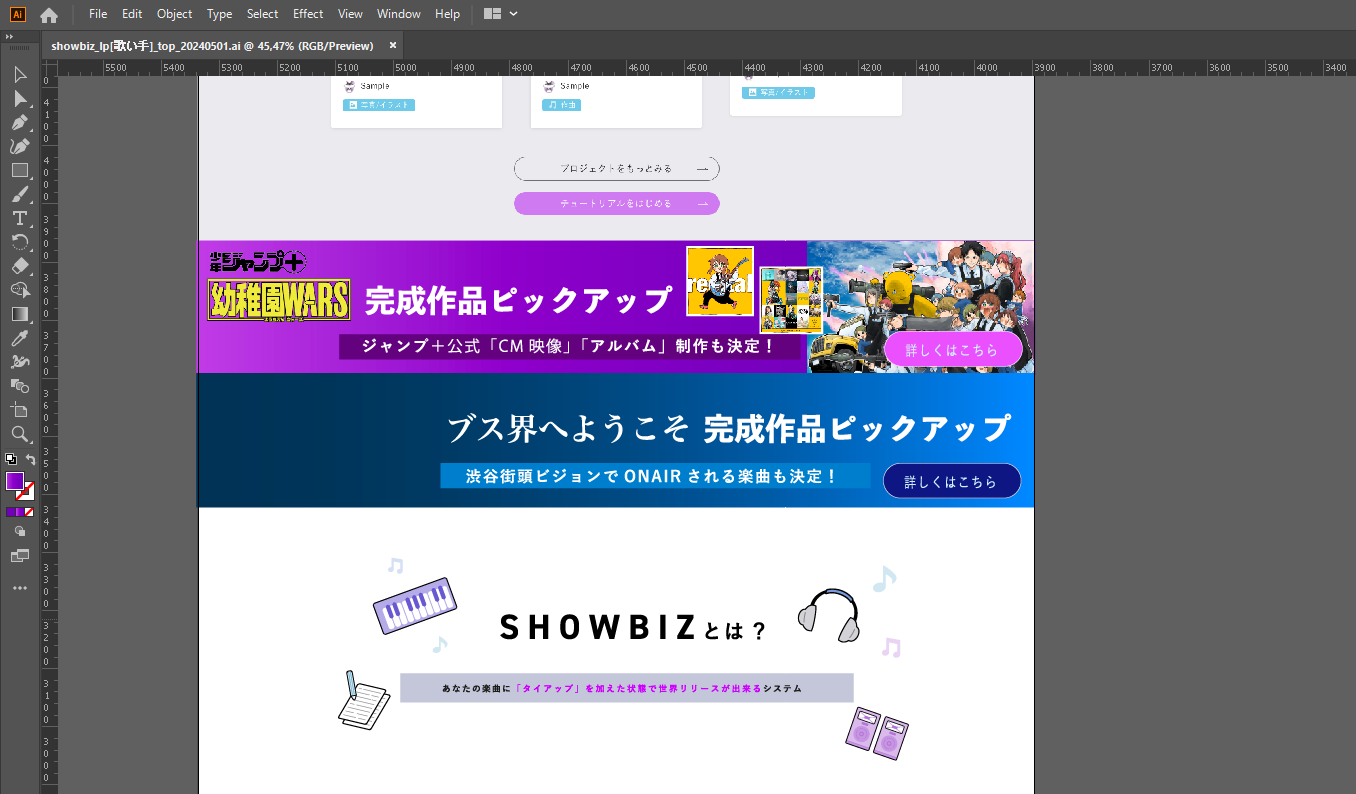Open the File menu
The width and height of the screenshot is (1356, 794).
pos(98,14)
